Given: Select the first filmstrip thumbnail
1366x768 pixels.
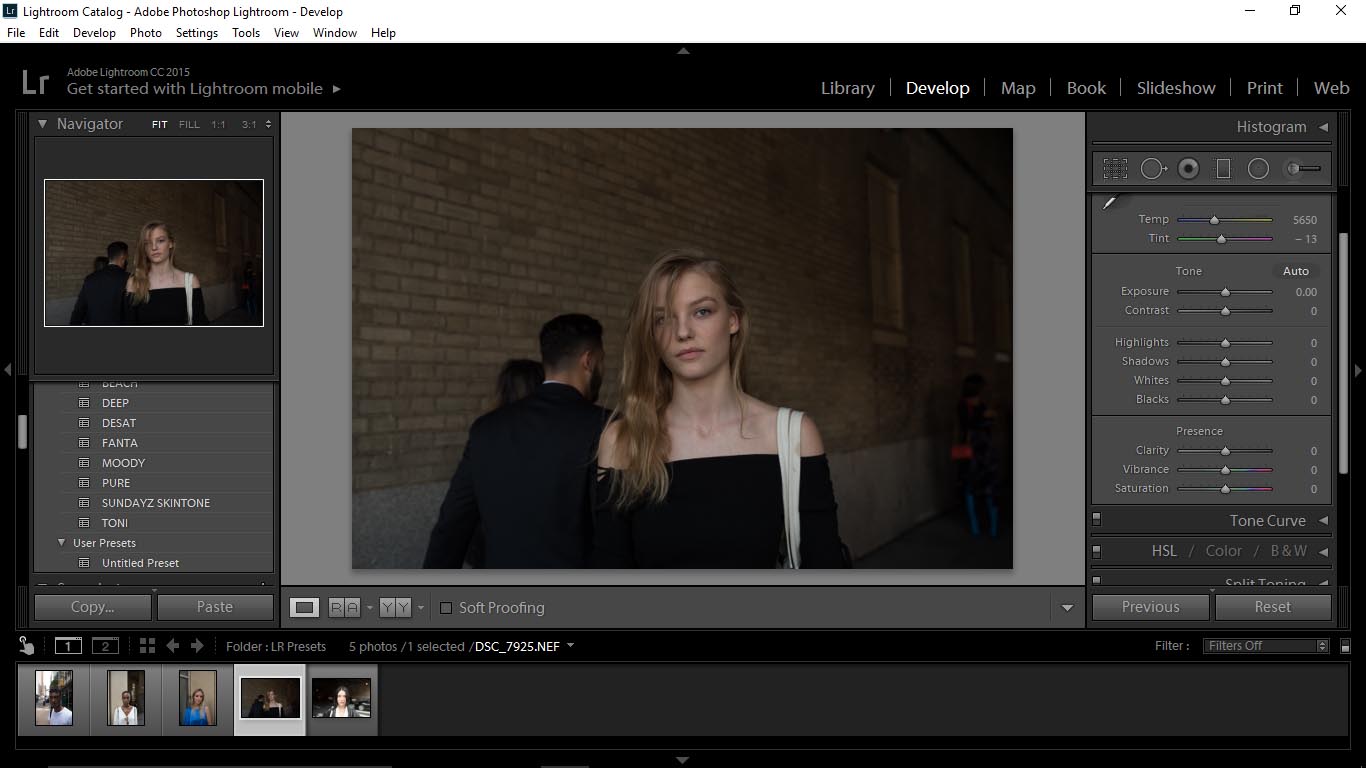Looking at the screenshot, I should point(54,697).
